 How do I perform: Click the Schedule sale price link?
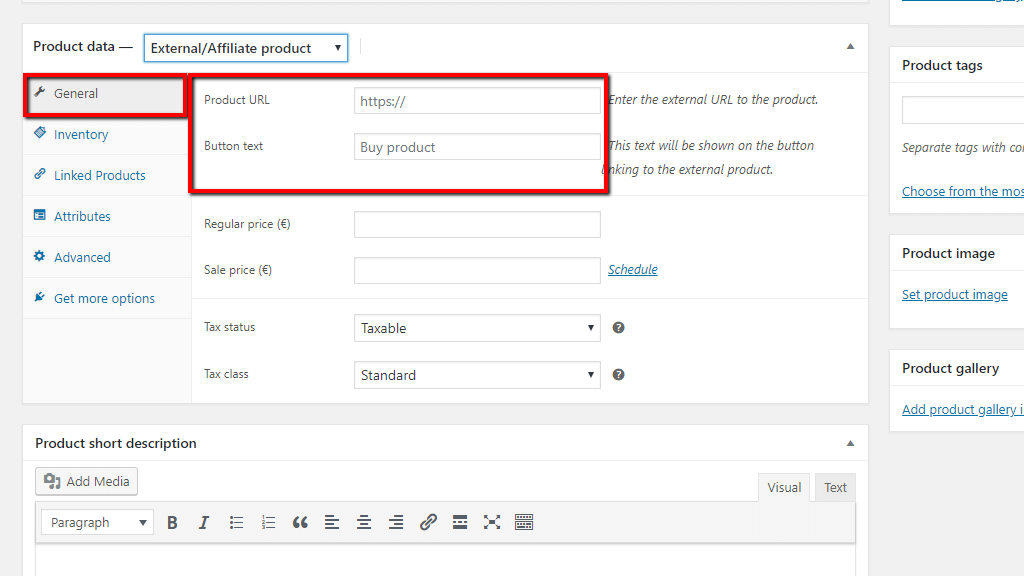pyautogui.click(x=633, y=270)
